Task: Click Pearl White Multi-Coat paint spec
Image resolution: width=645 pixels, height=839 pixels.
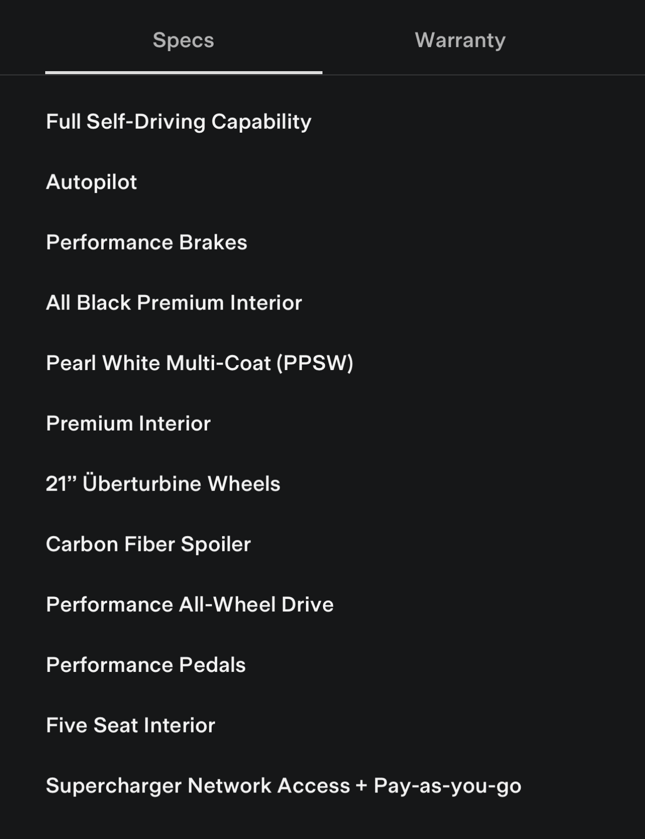Action: click(x=199, y=363)
